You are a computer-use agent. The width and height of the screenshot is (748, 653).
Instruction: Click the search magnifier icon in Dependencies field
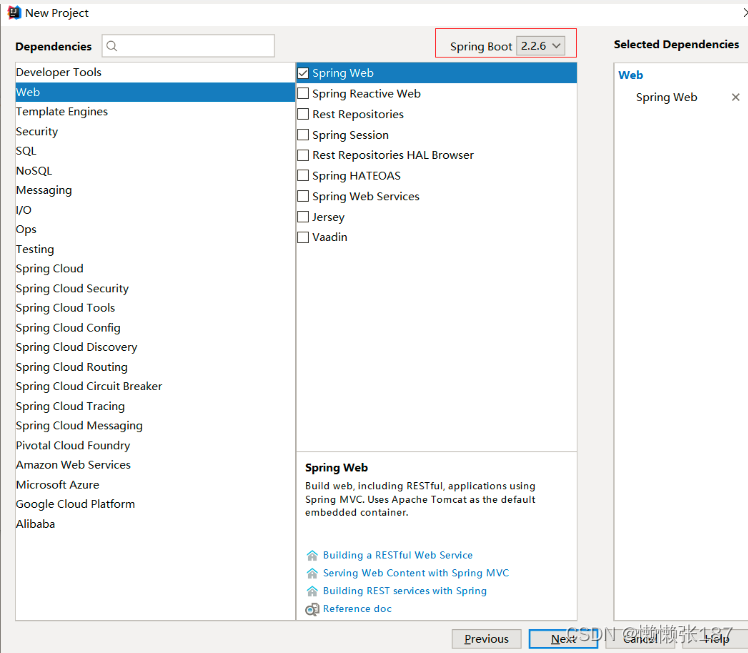pyautogui.click(x=112, y=46)
